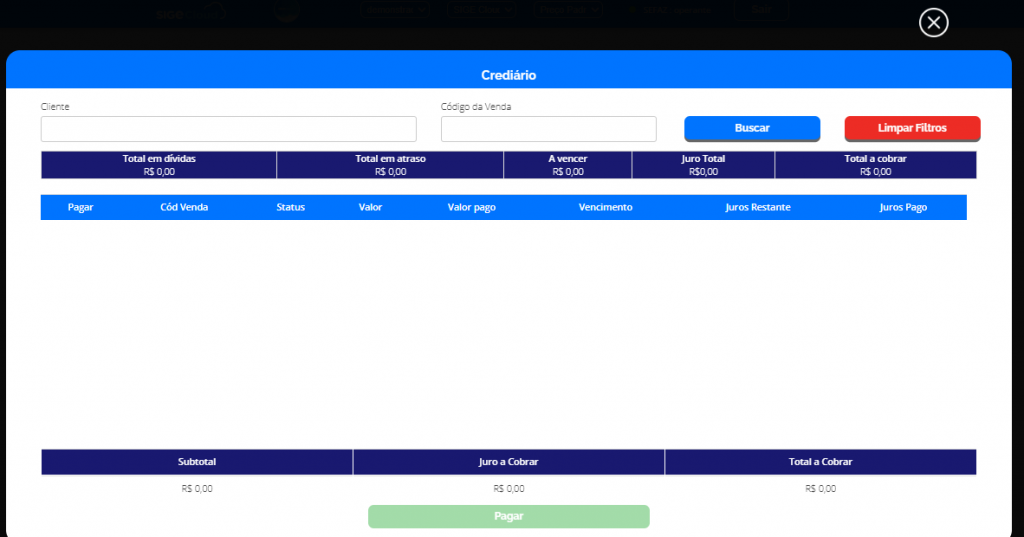Click the Cliente input field

click(228, 129)
